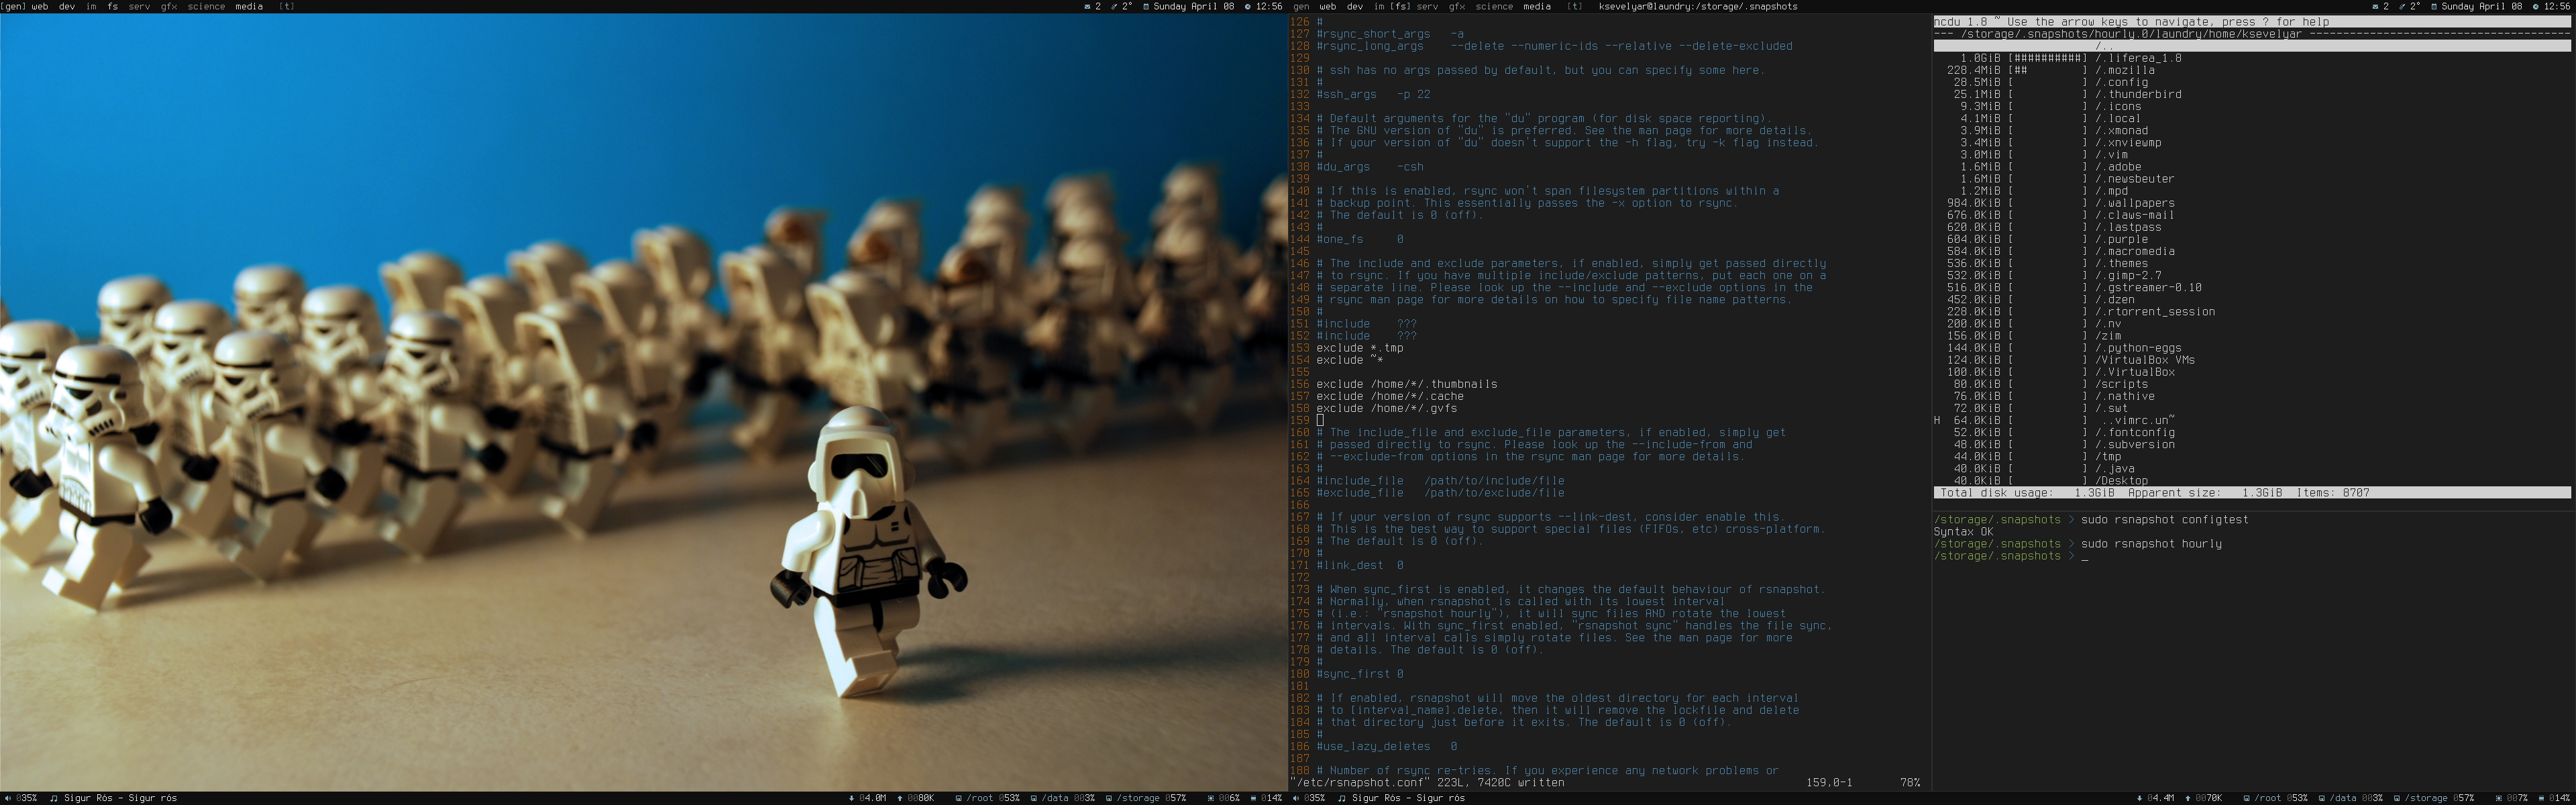Click the music note icon below the vim editor
2576x805 pixels.
(1342, 798)
